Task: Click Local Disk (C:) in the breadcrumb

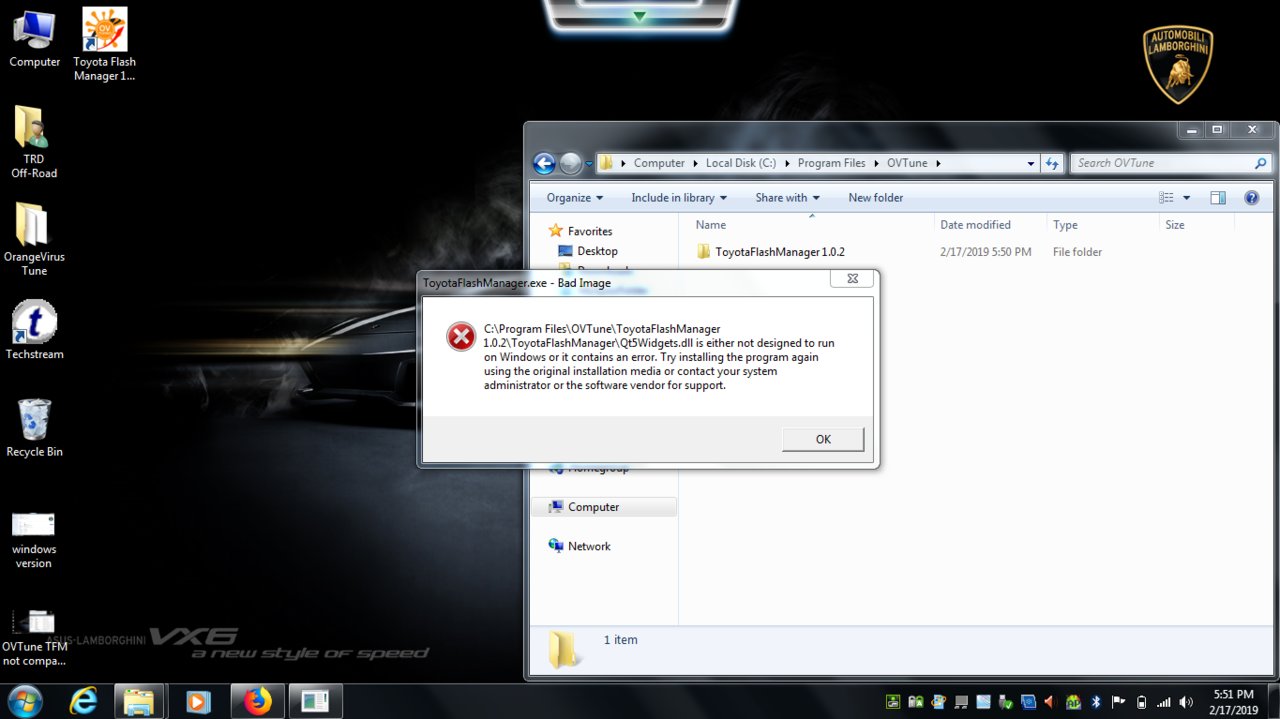Action: pos(740,163)
